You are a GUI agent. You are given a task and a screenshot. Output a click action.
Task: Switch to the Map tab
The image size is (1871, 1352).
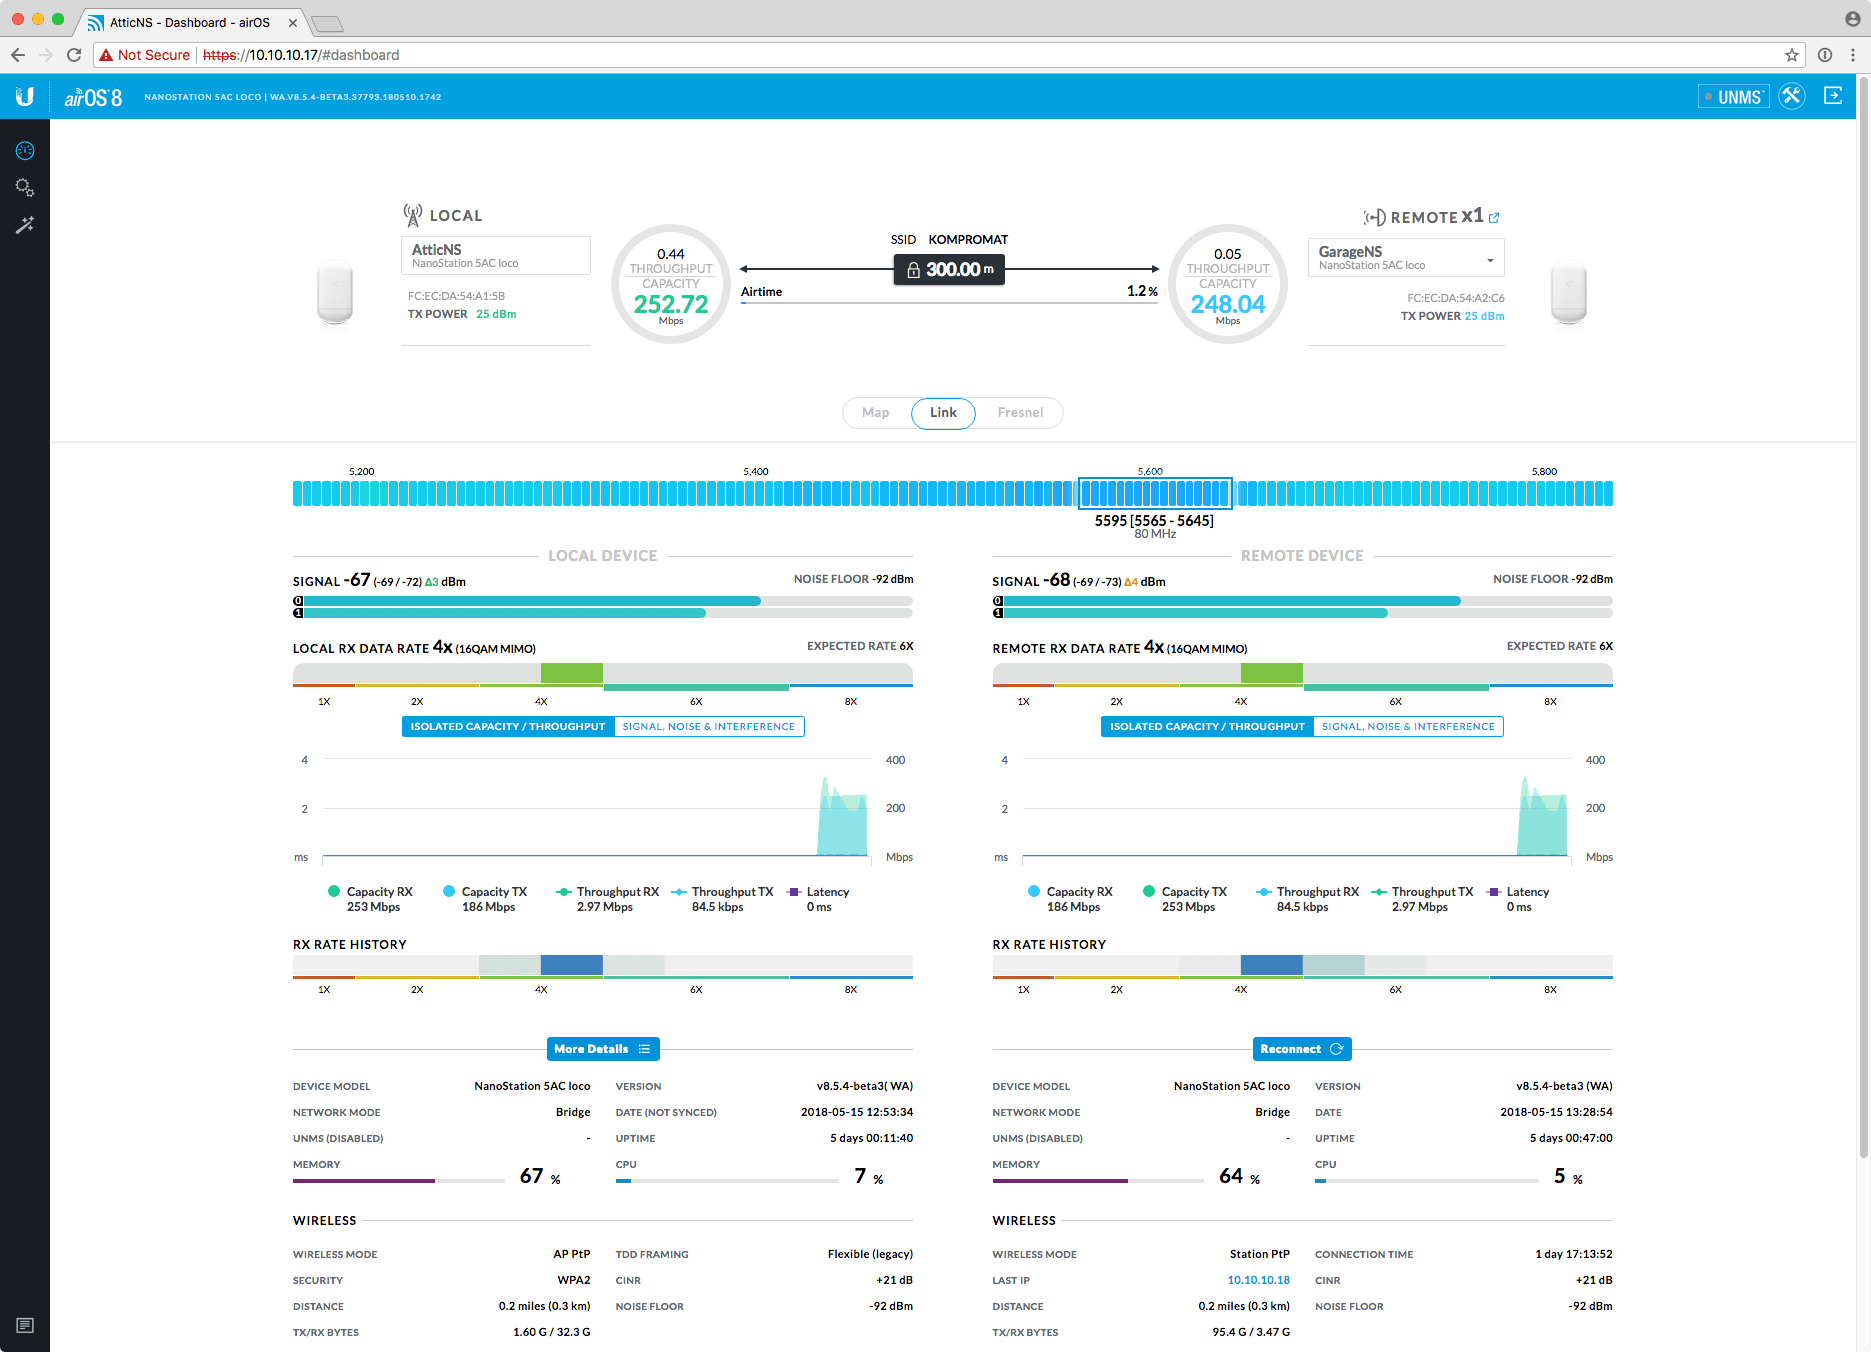pos(875,413)
